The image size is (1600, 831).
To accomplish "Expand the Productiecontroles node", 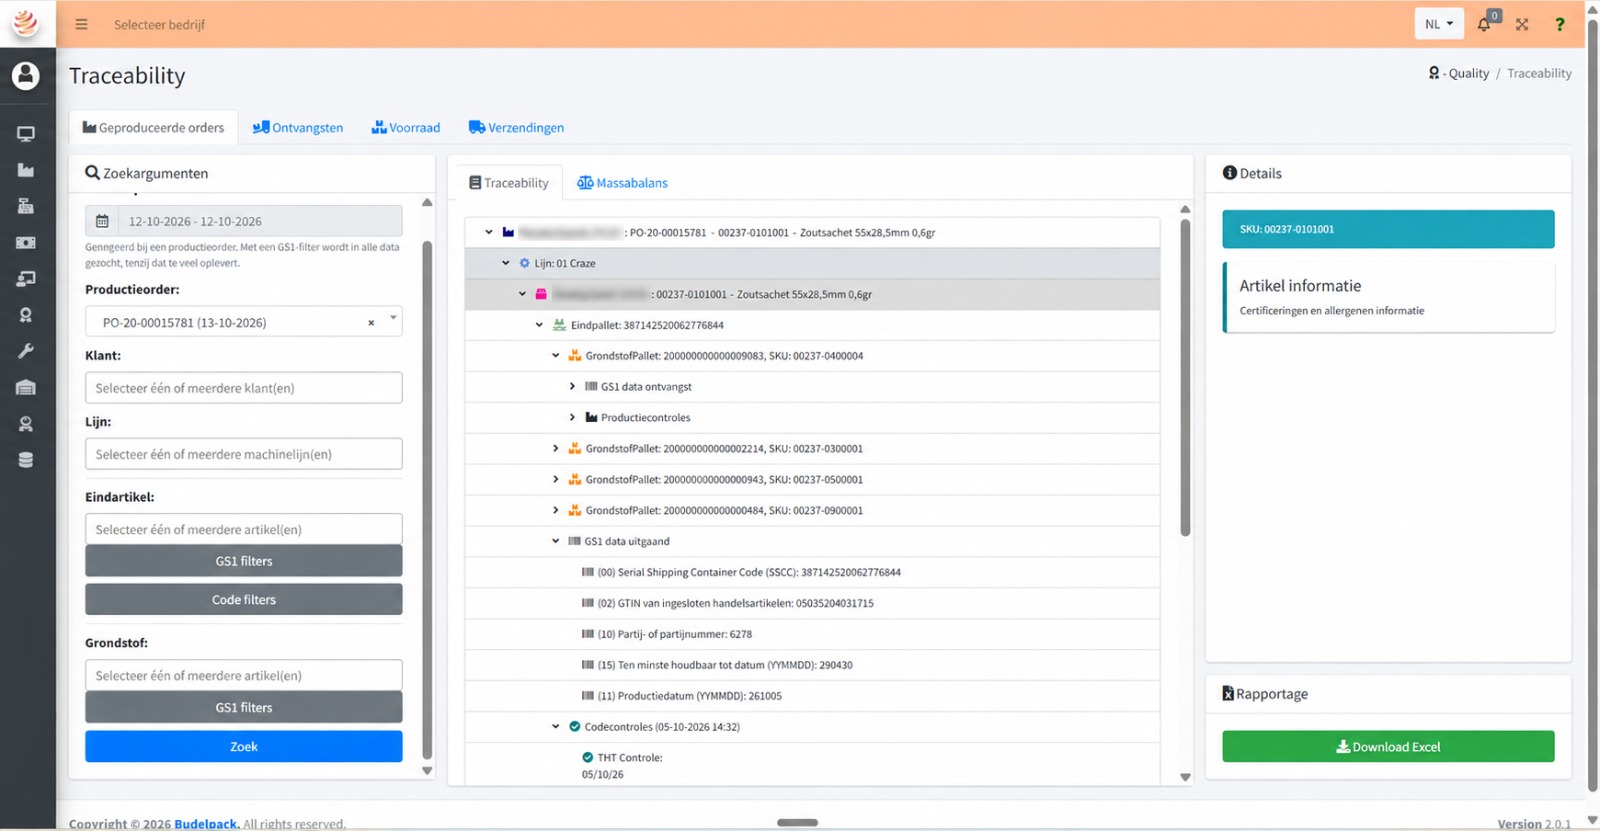I will [572, 418].
